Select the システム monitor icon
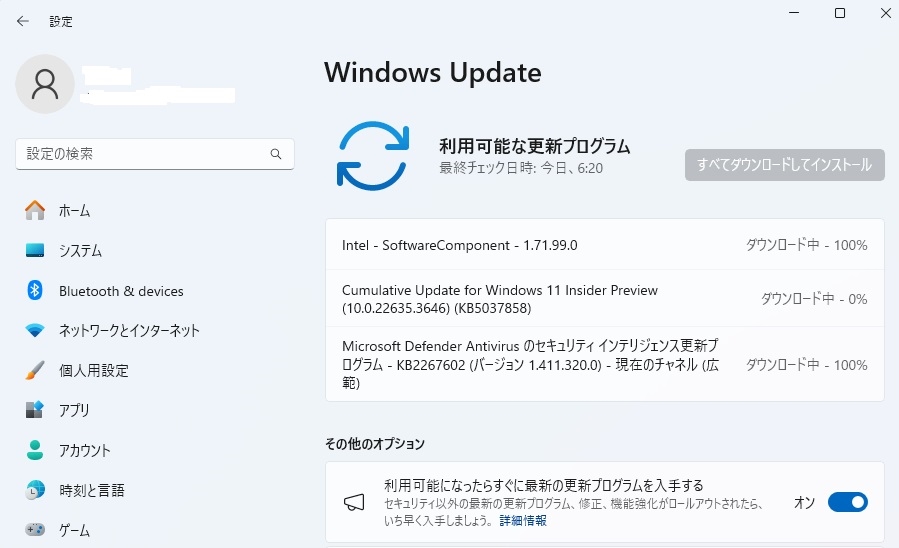Viewport: 899px width, 548px height. point(35,250)
